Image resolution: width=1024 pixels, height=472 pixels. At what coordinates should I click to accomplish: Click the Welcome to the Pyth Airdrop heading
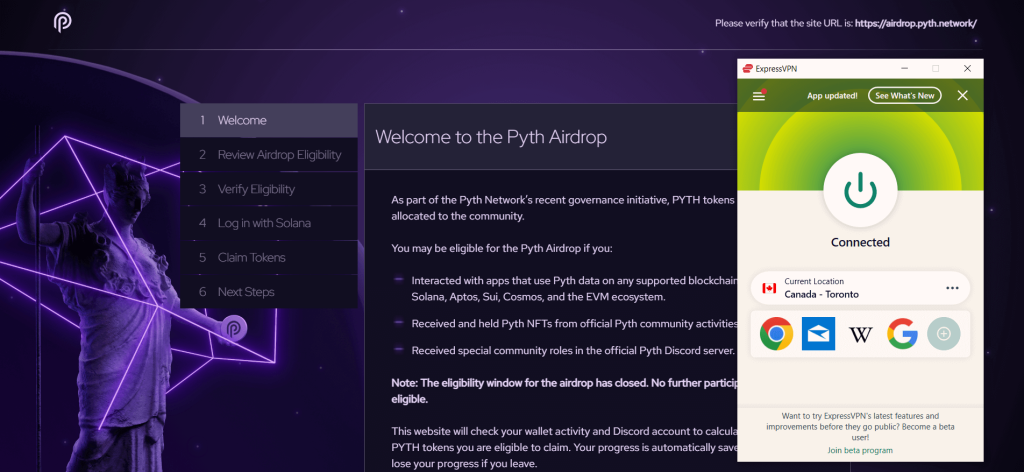coord(490,136)
